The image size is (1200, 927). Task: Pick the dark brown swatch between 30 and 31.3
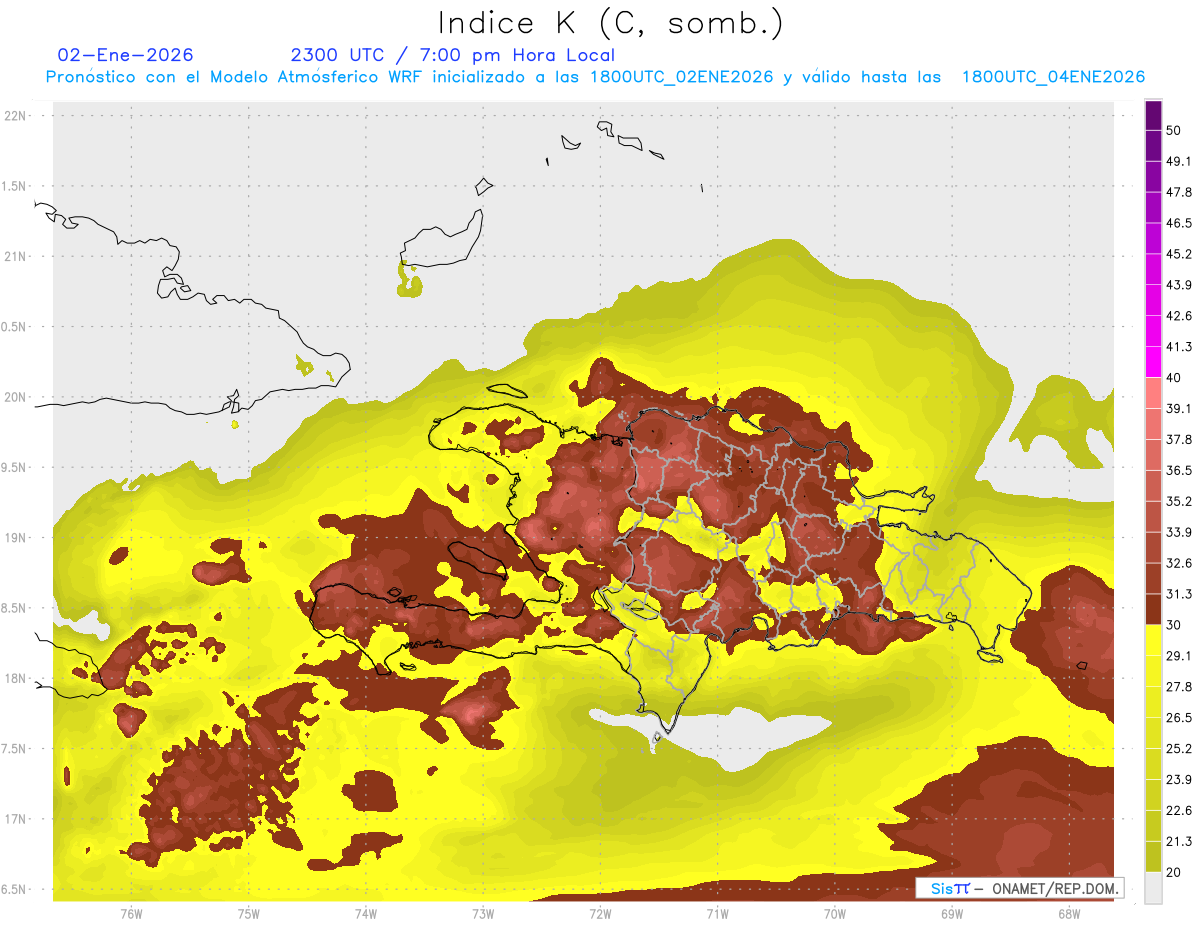[x=1153, y=610]
